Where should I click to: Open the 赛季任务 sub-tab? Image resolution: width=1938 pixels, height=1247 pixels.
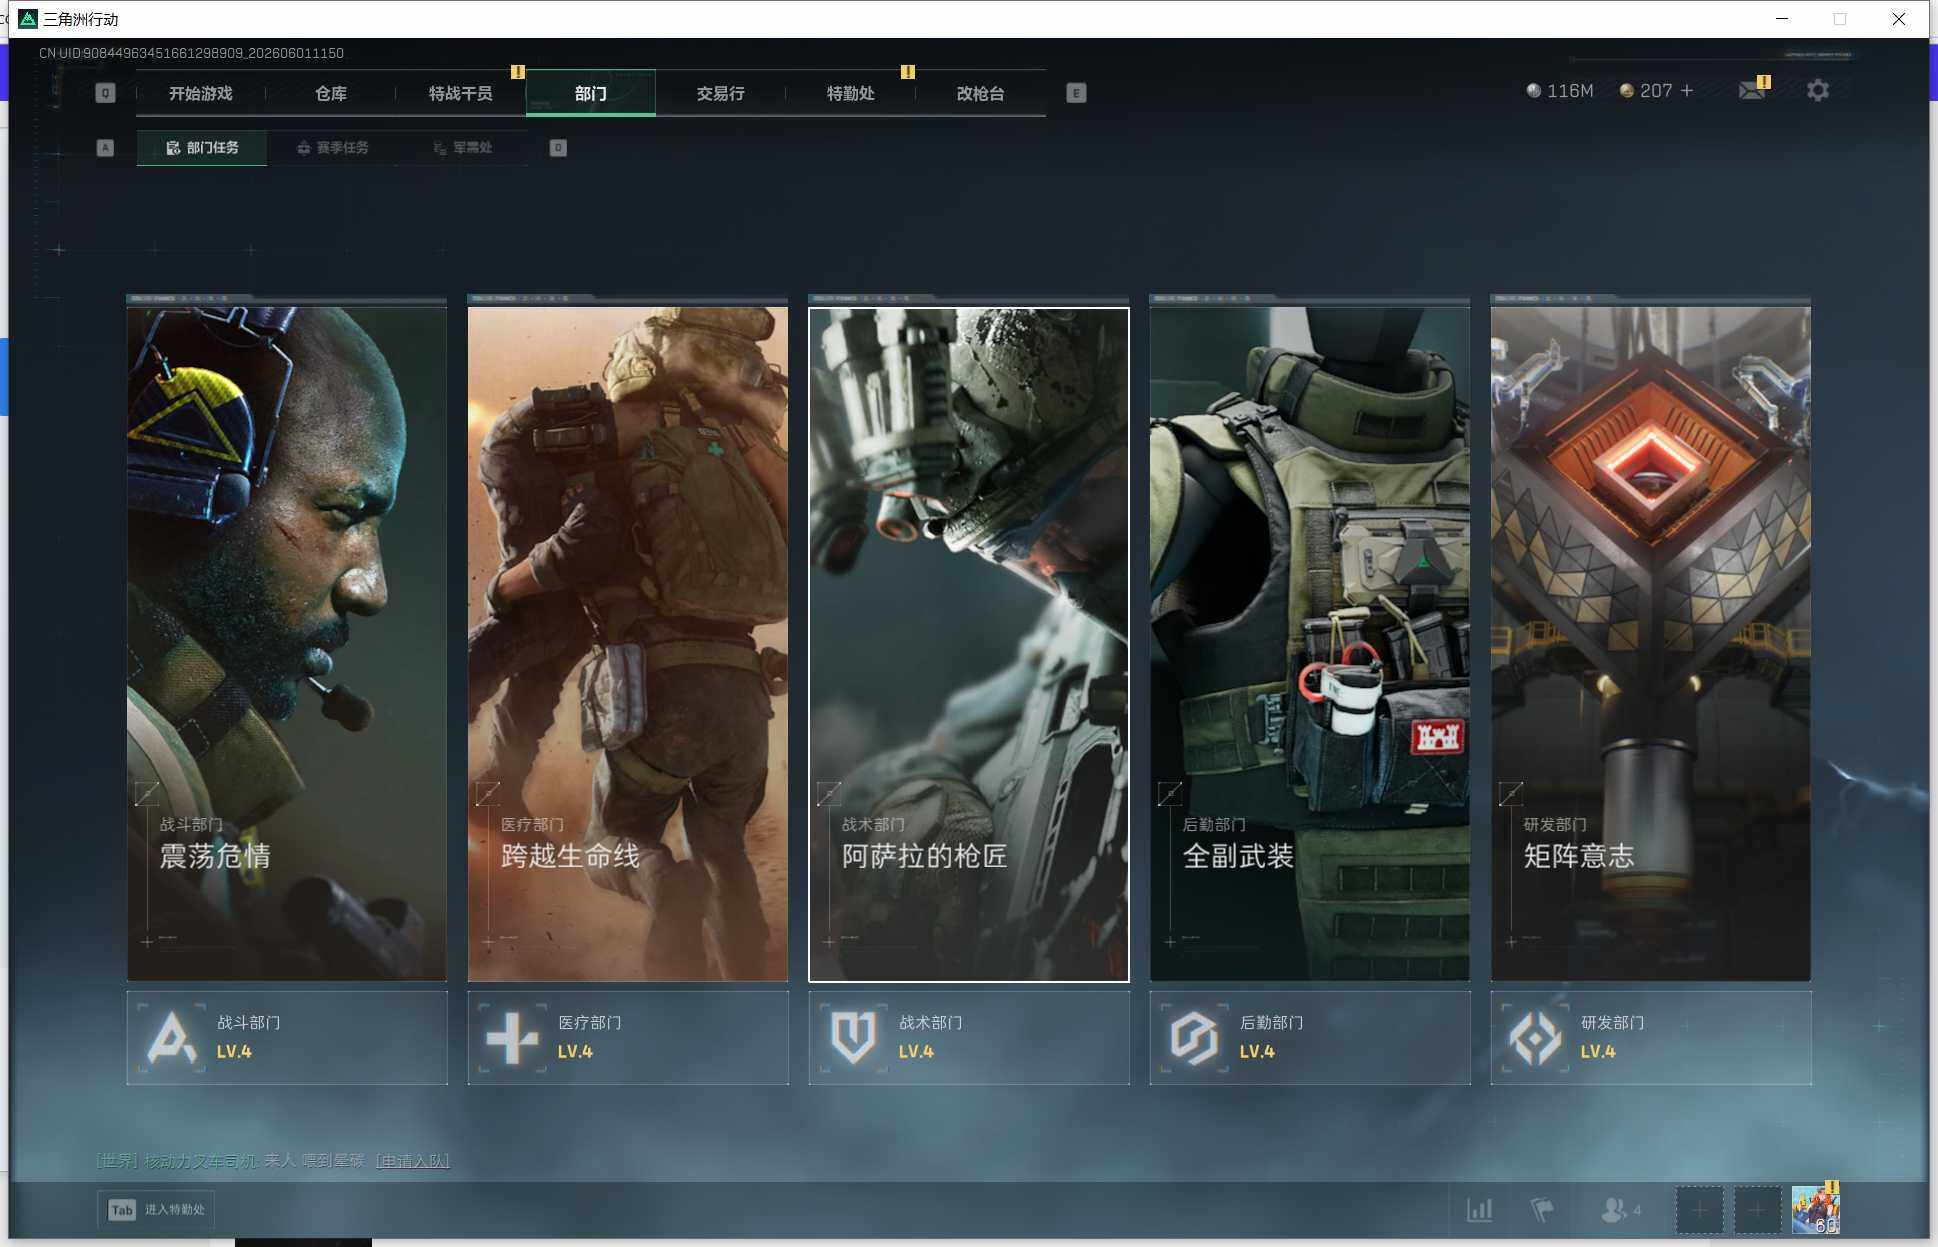pos(332,147)
